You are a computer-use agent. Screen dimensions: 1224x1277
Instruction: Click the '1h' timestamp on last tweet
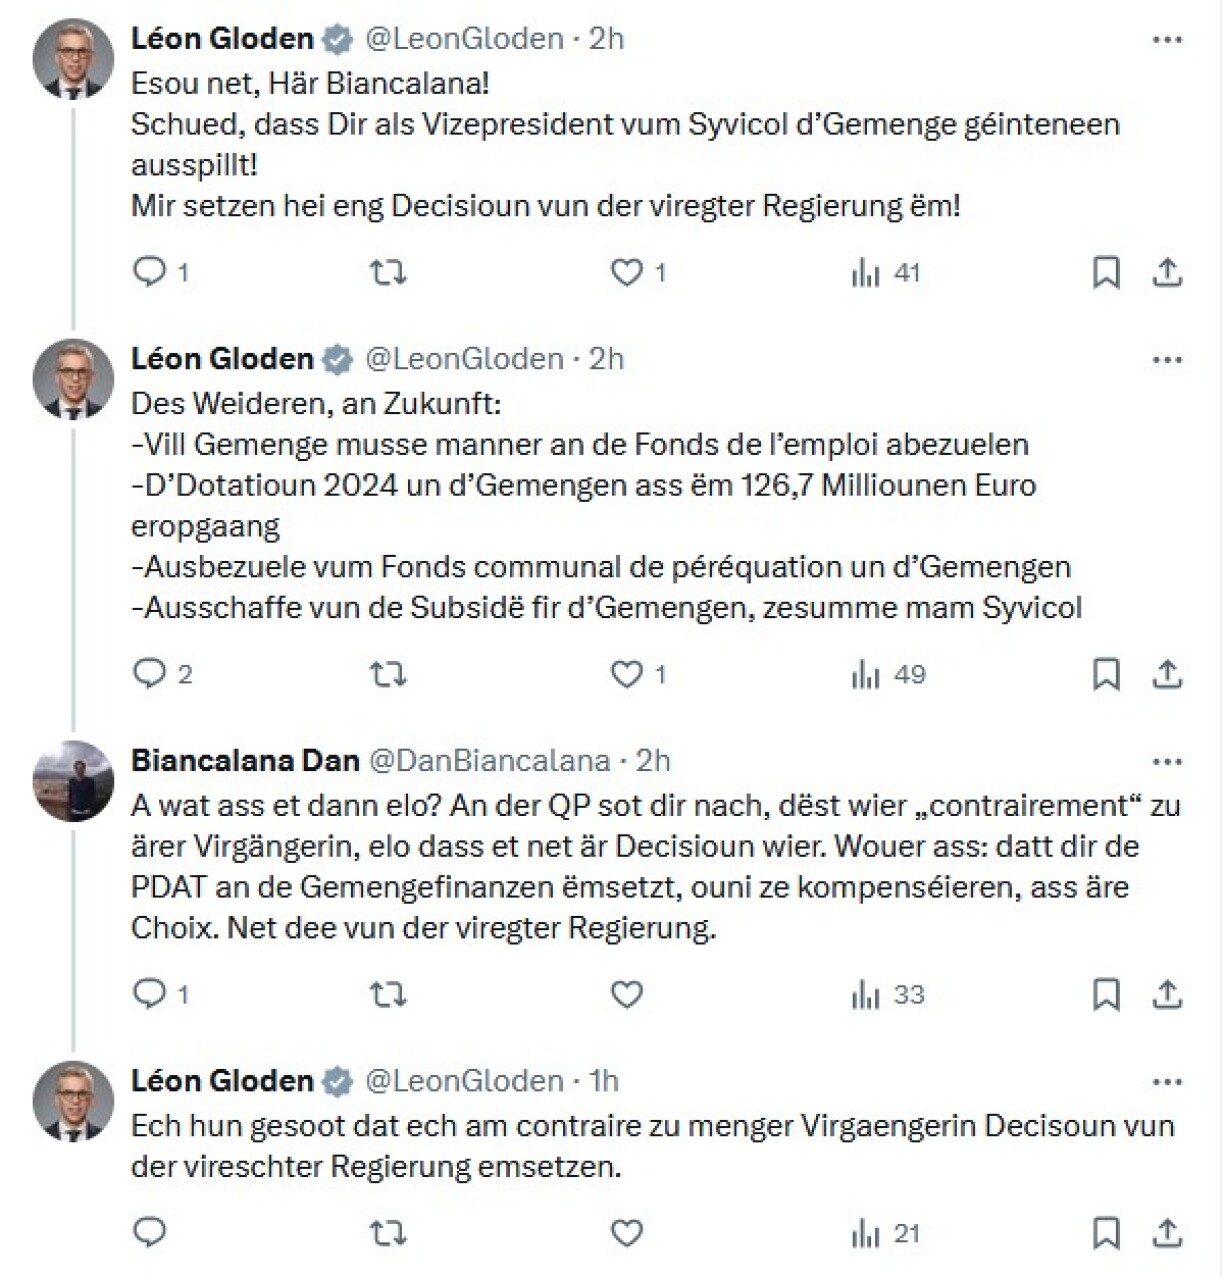point(604,1081)
